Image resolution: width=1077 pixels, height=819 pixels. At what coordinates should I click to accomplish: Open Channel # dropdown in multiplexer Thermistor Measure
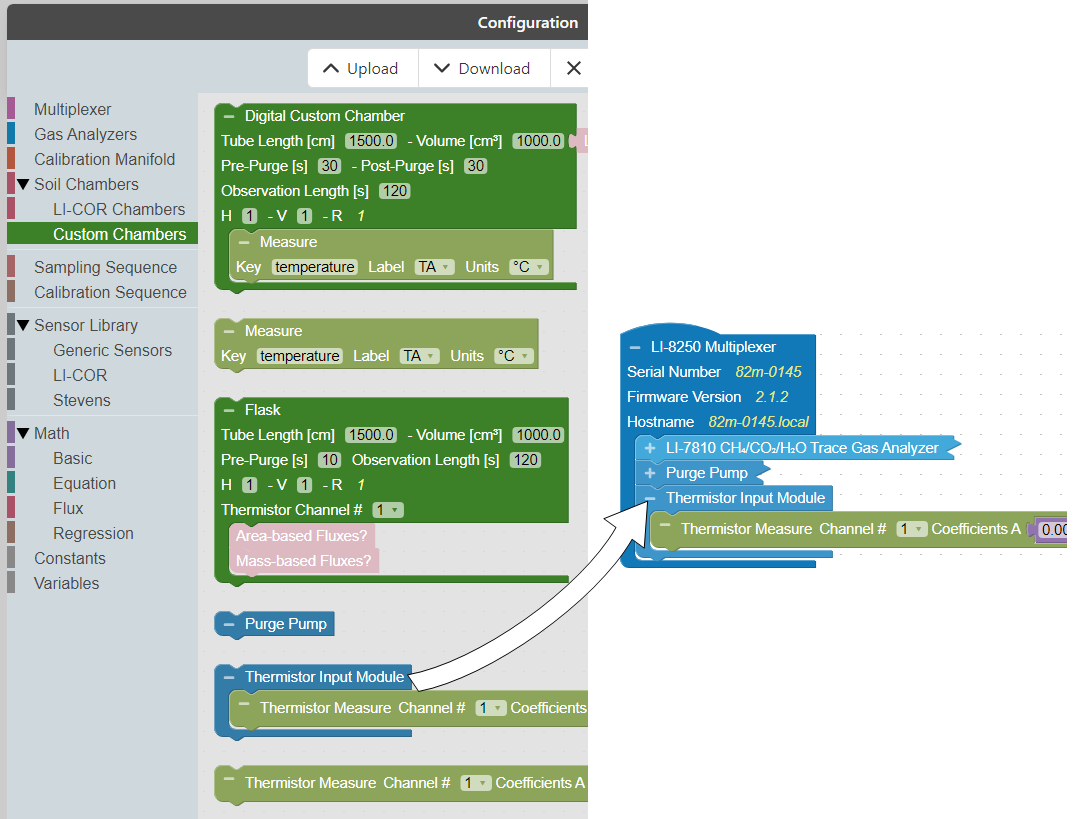[x=911, y=529]
